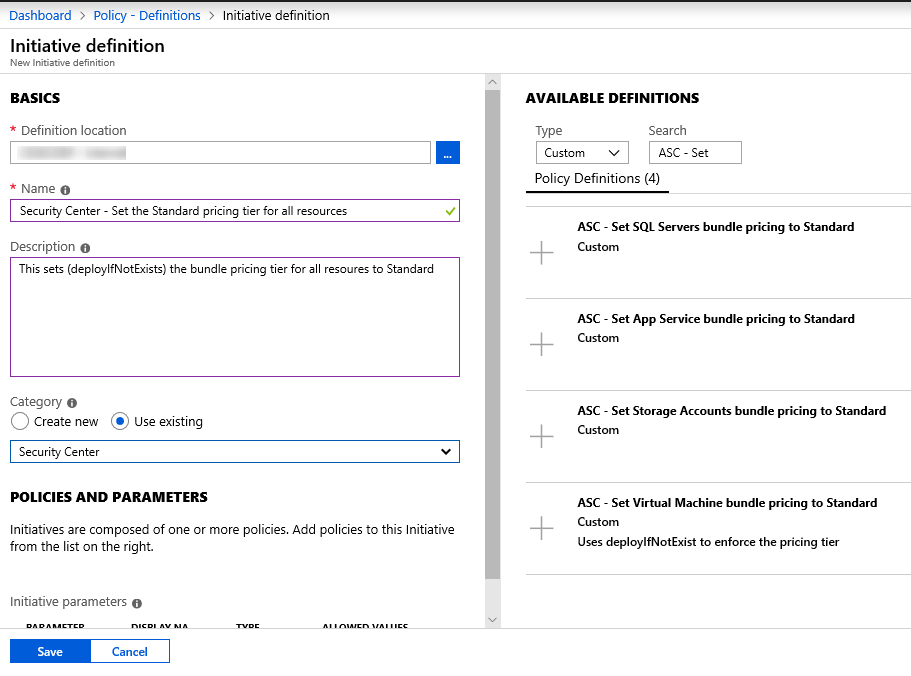Go to Policy - Definitions breadcrumb
This screenshot has width=911, height=676.
pos(147,15)
